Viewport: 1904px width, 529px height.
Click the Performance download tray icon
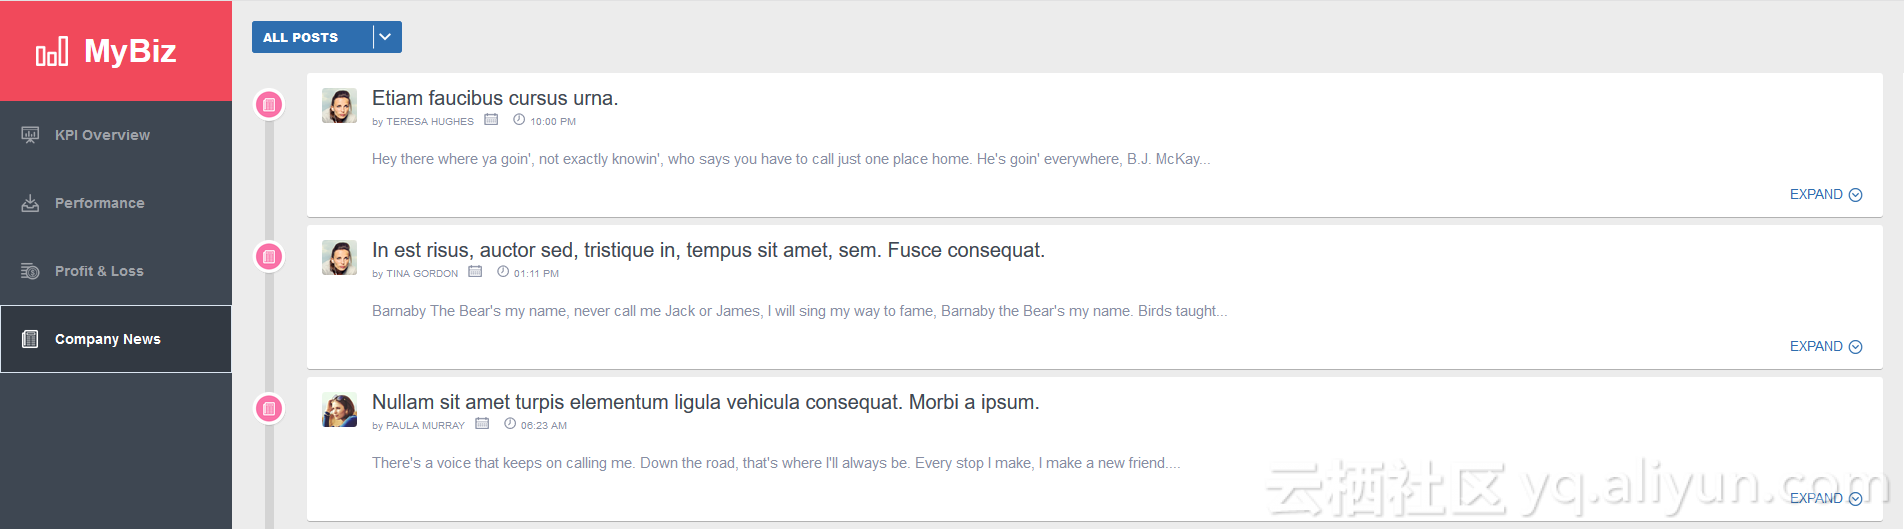(31, 203)
